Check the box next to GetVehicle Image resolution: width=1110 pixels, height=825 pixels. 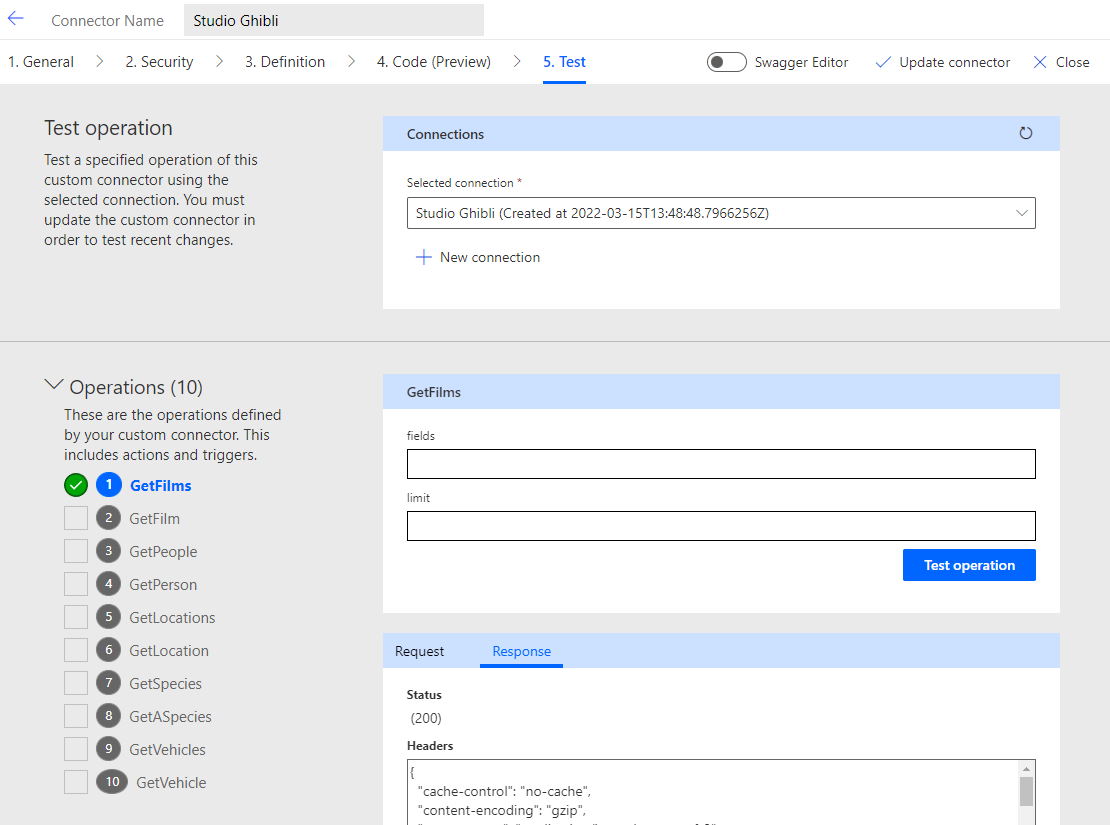(76, 782)
